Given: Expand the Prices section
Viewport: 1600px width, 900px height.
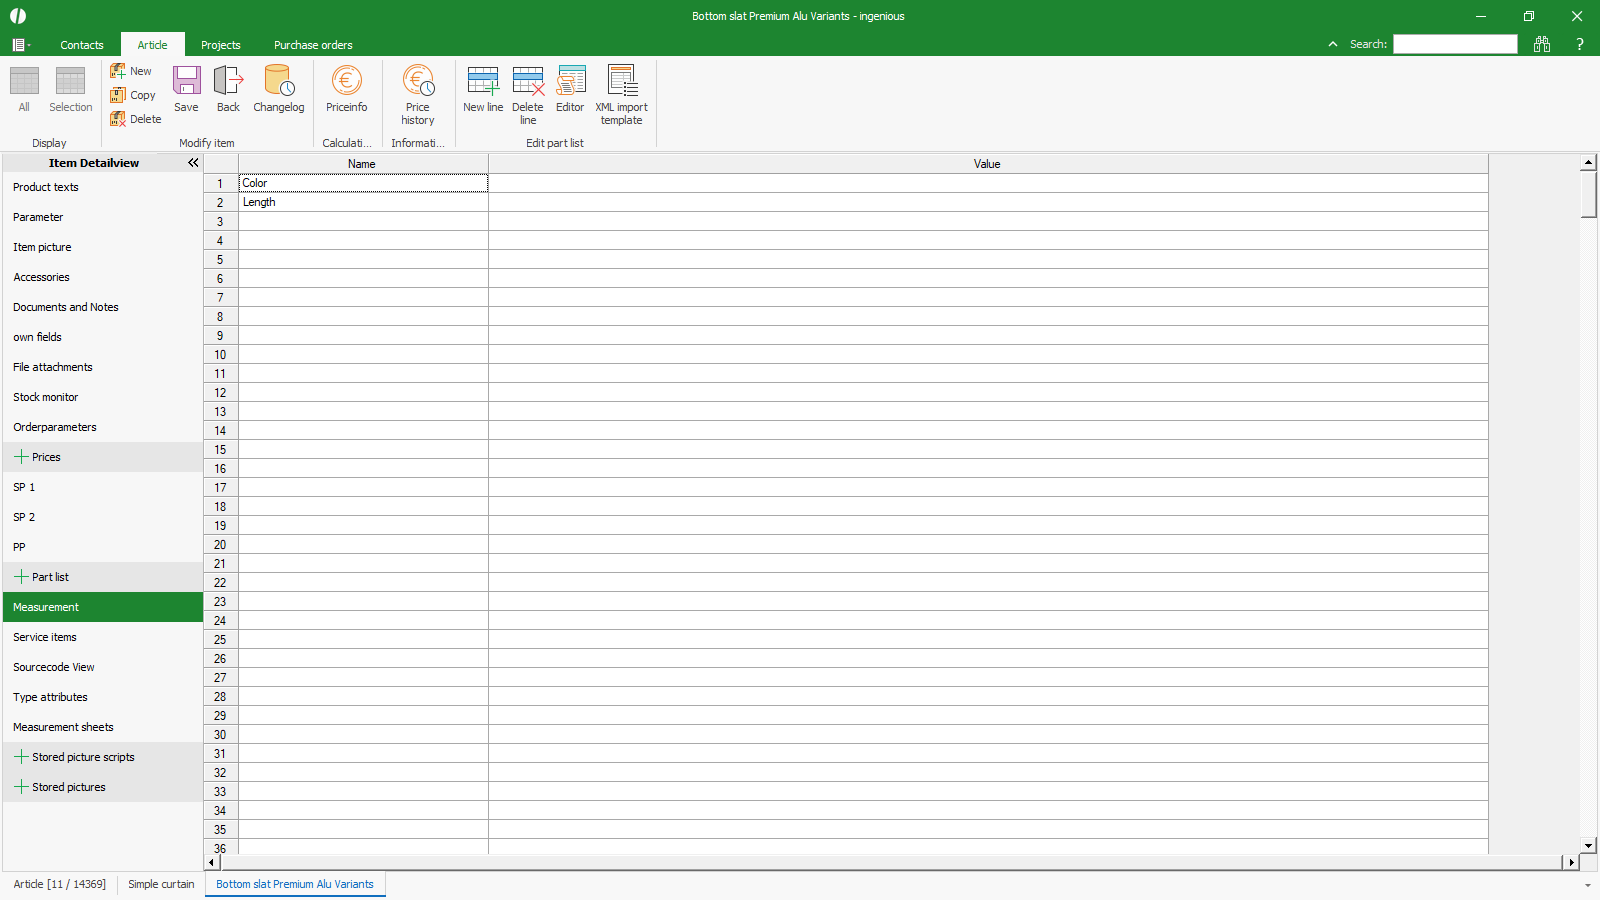Looking at the screenshot, I should pos(21,457).
